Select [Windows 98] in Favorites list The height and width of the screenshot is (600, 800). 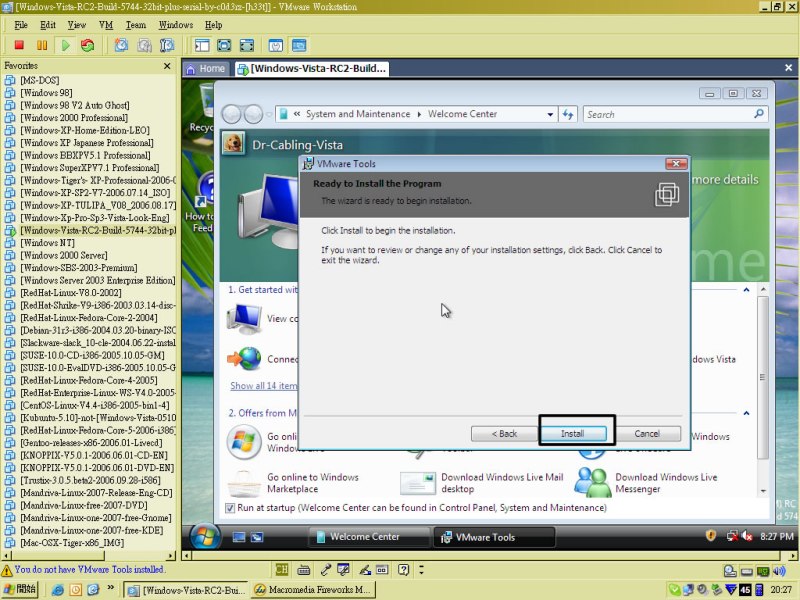tap(46, 93)
